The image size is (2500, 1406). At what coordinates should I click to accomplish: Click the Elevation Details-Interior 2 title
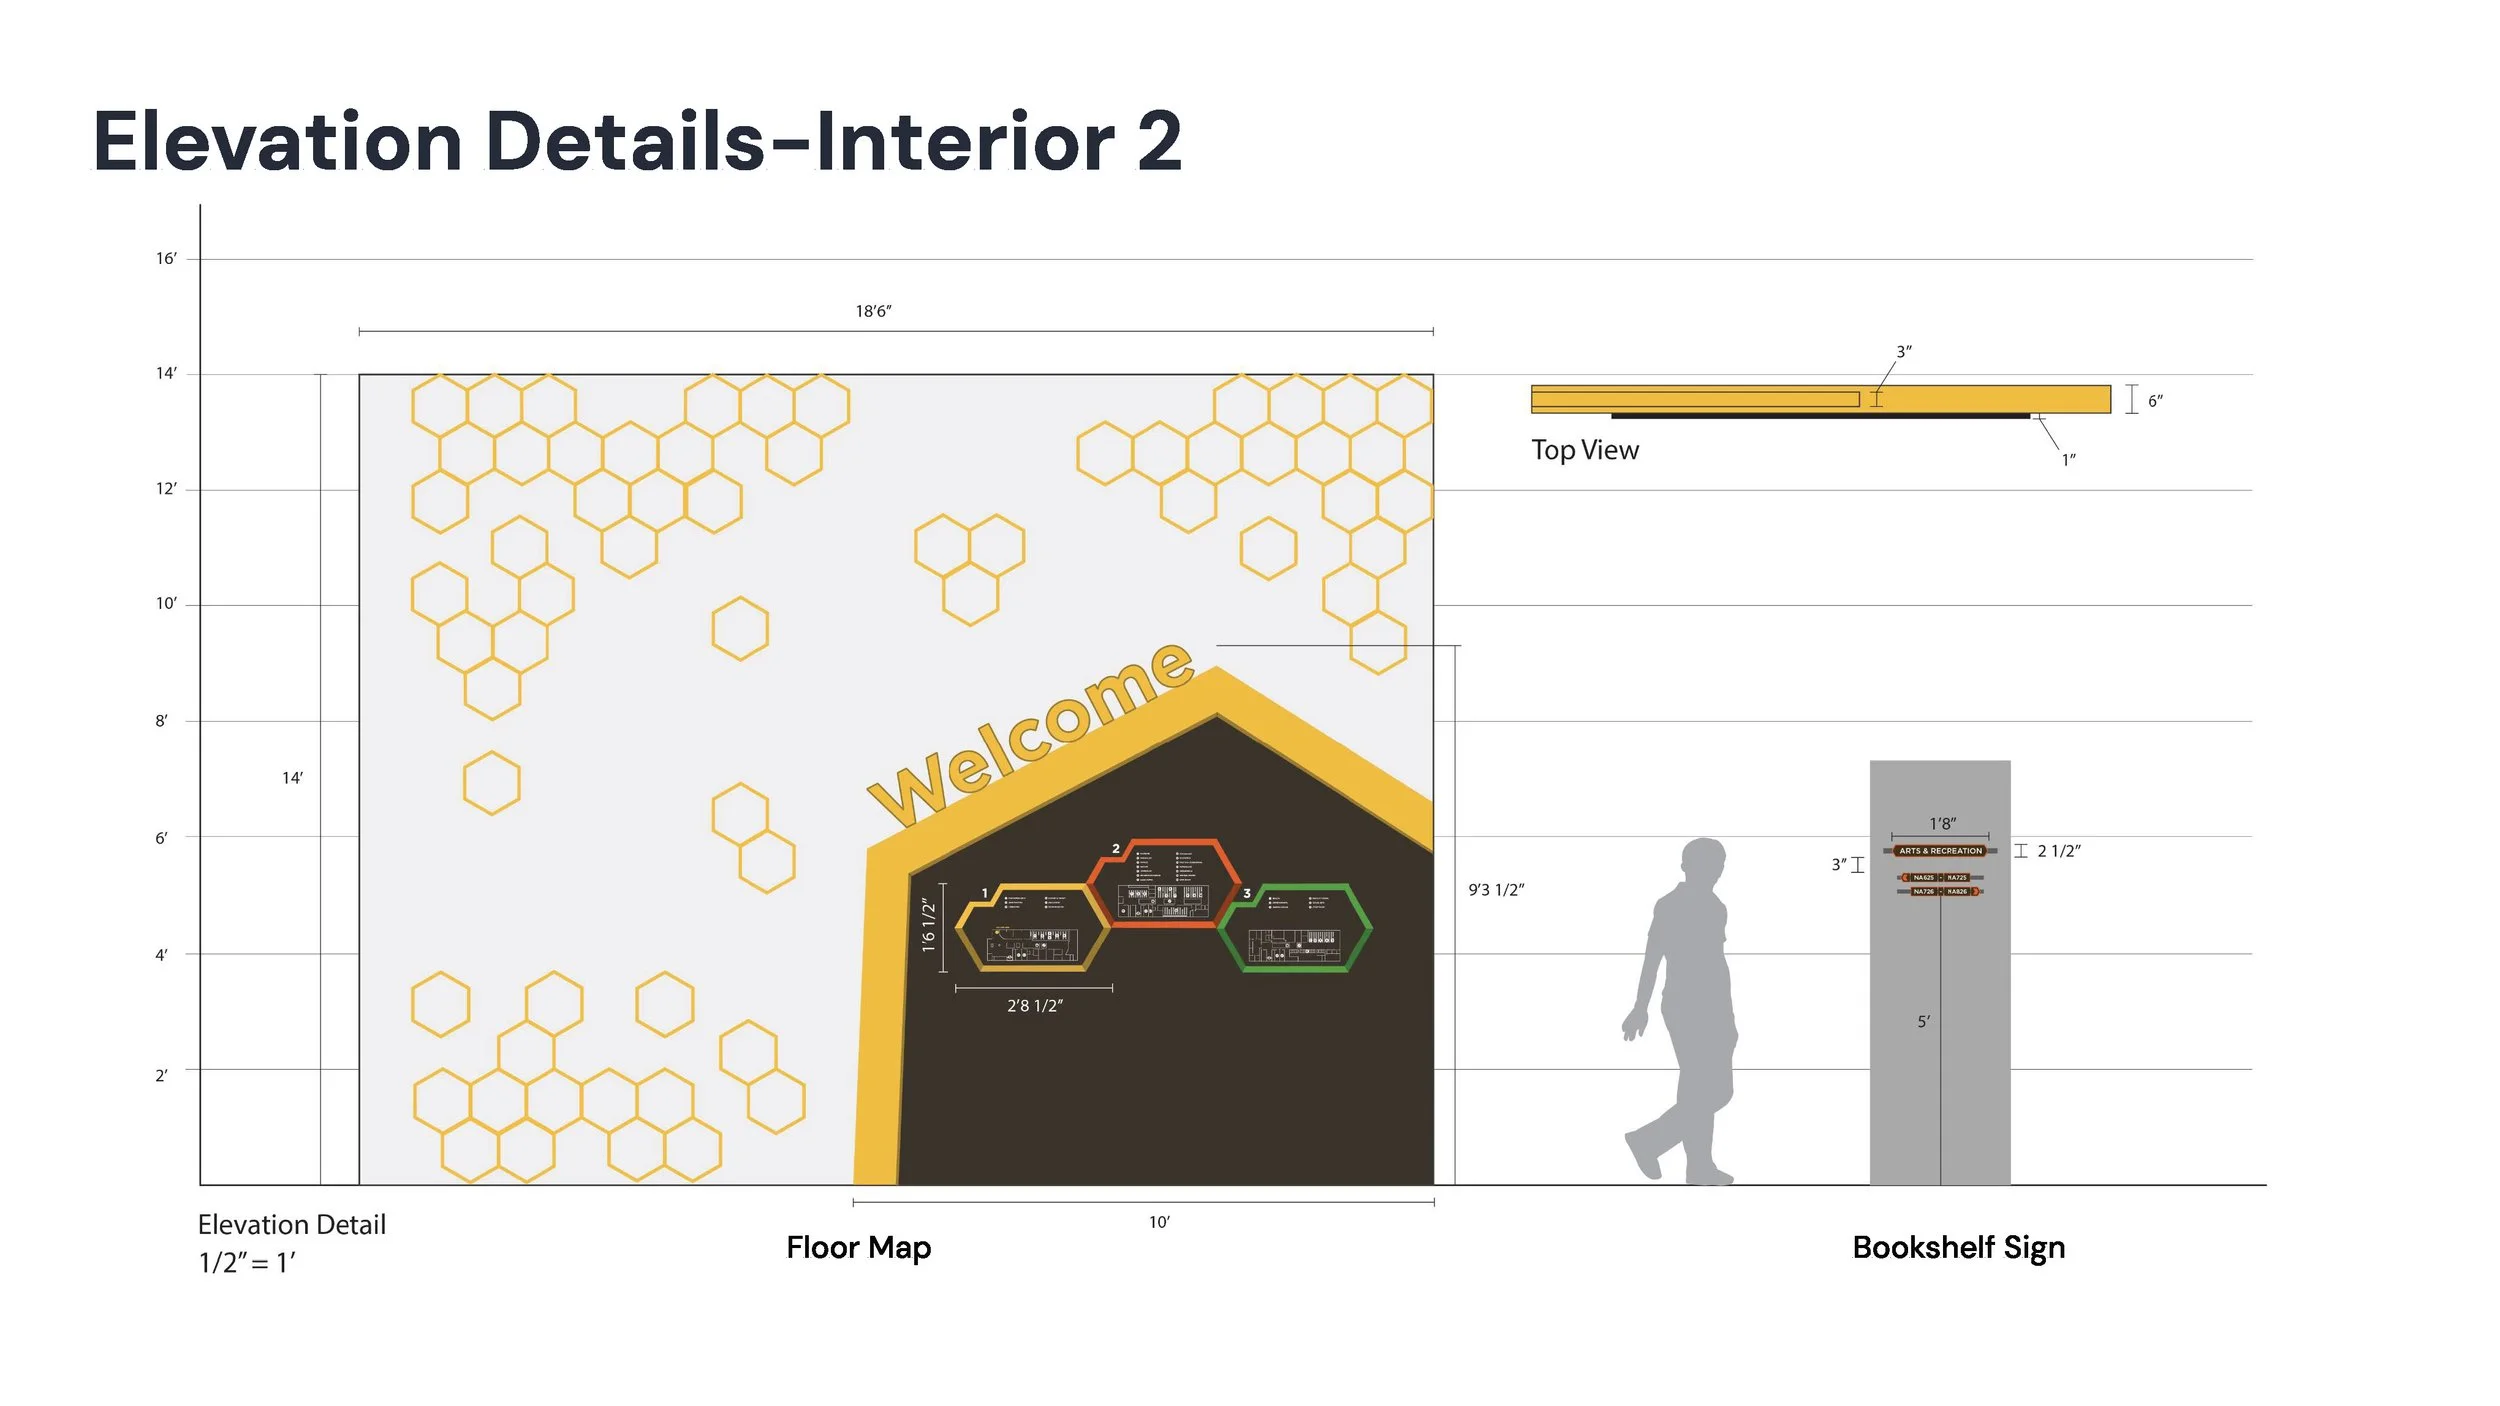tap(637, 141)
